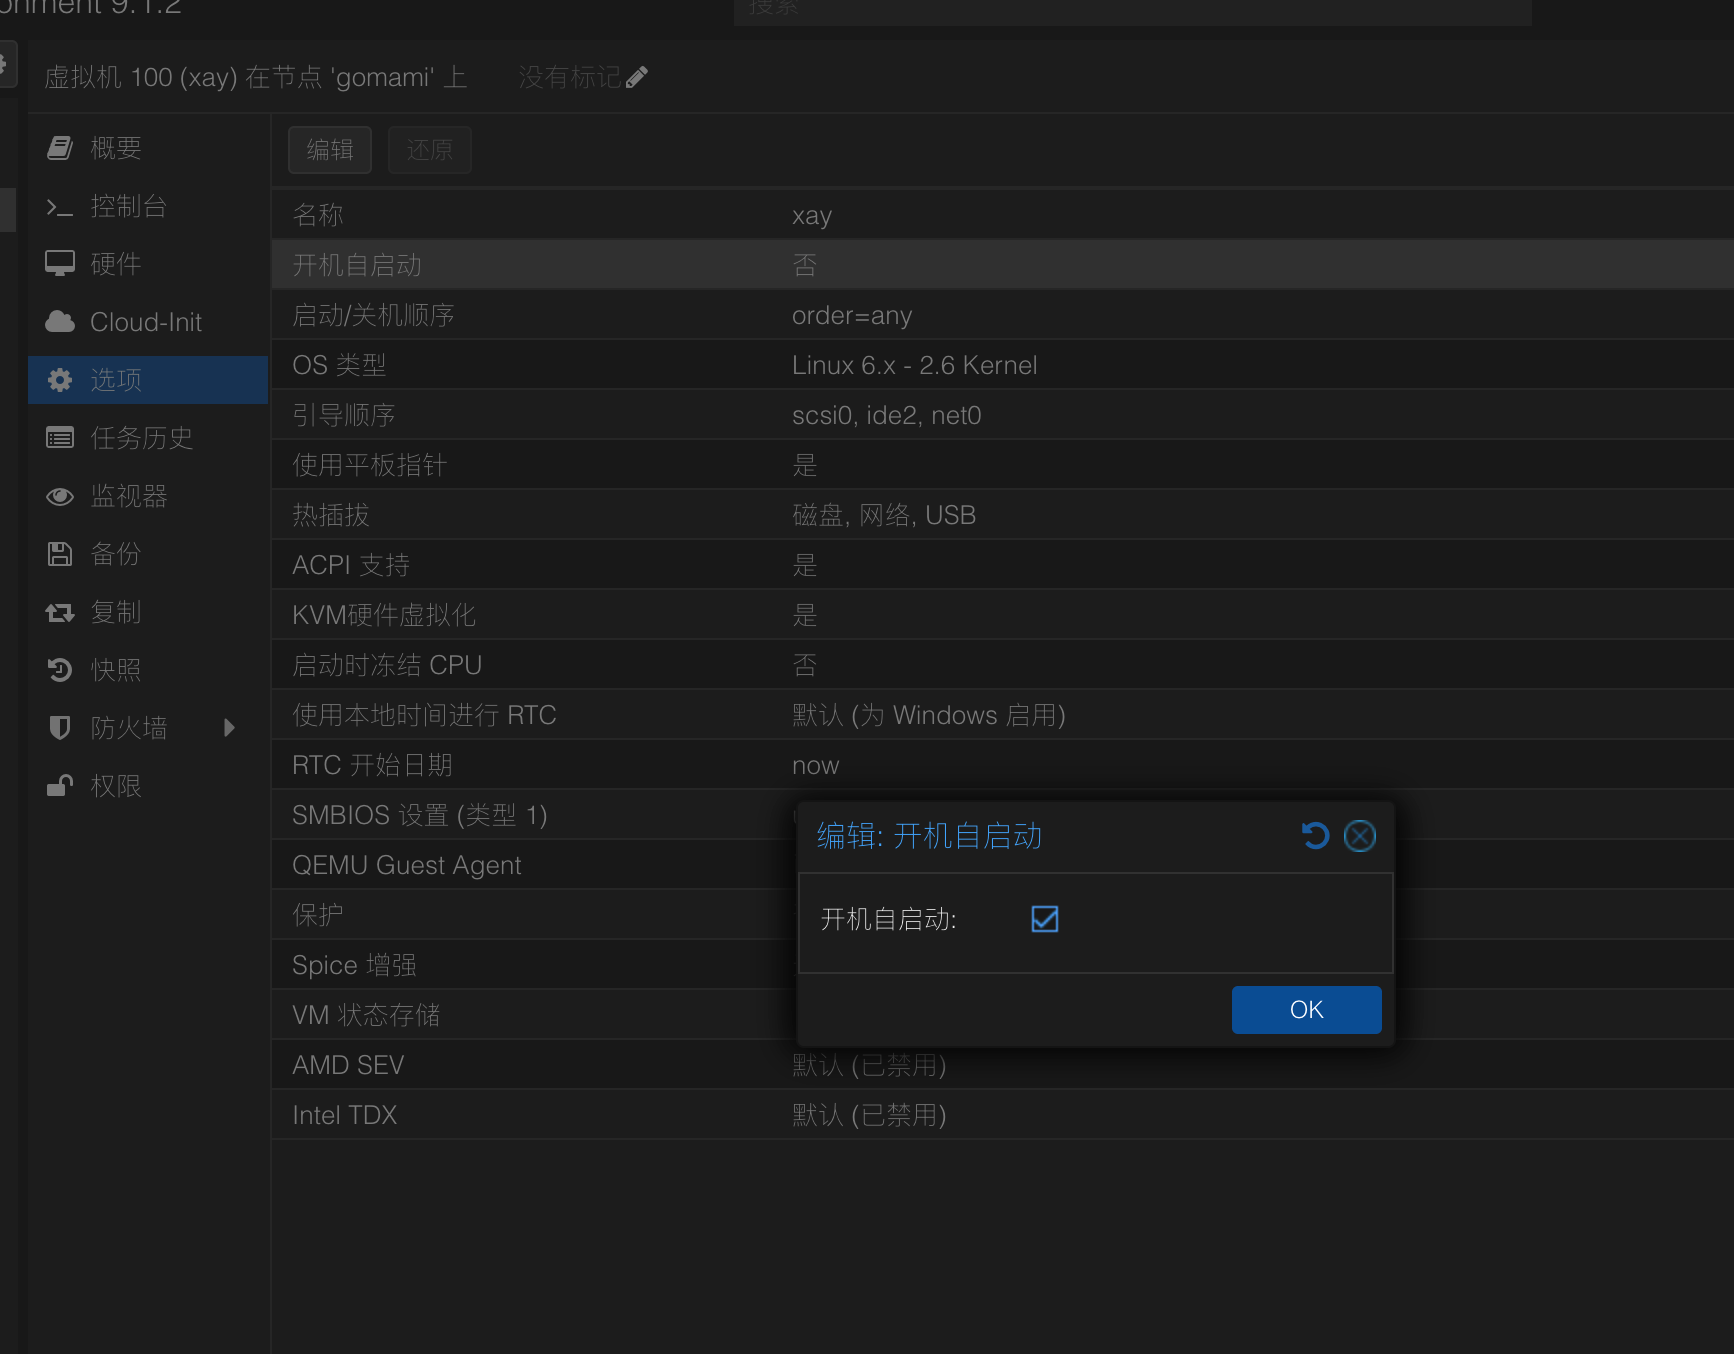Screen dimensions: 1734x1354
Task: Open the 控制台 console icon
Action: [x=60, y=206]
